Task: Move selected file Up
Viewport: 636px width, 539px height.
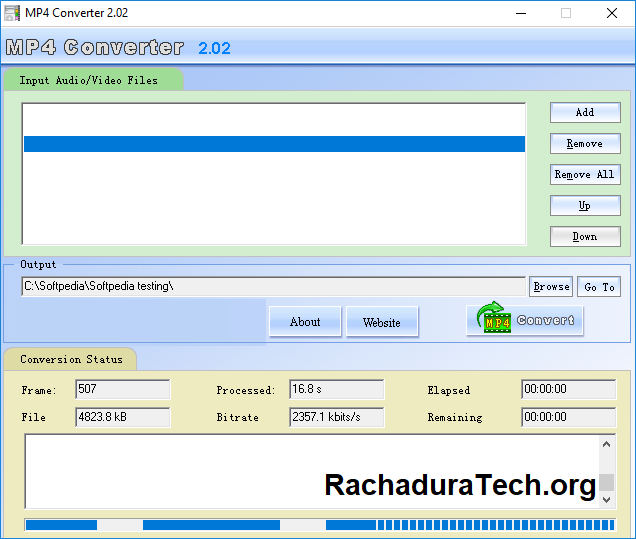Action: [585, 206]
